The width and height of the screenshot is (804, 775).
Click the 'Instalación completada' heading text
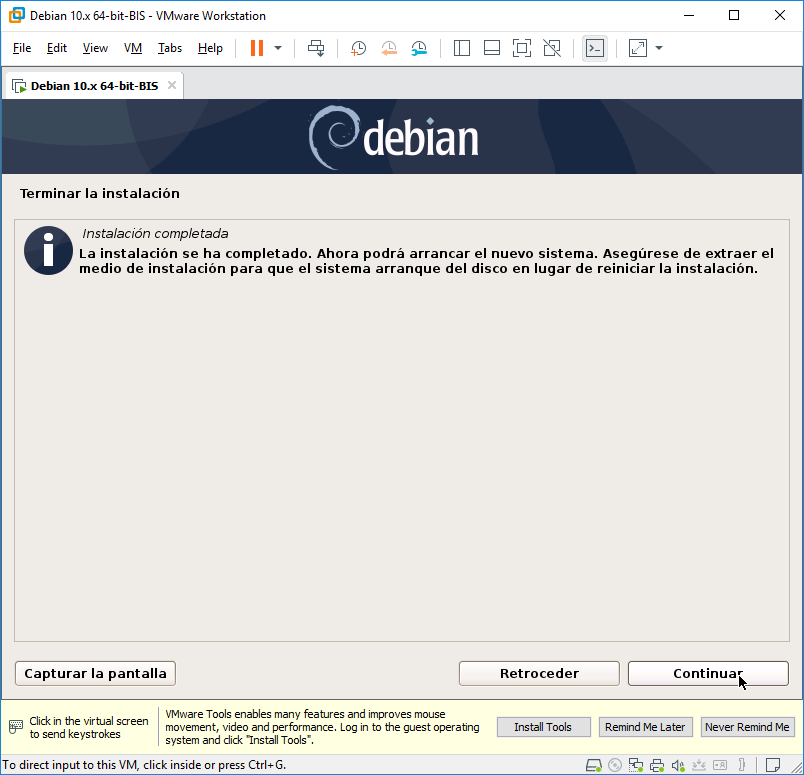155,233
